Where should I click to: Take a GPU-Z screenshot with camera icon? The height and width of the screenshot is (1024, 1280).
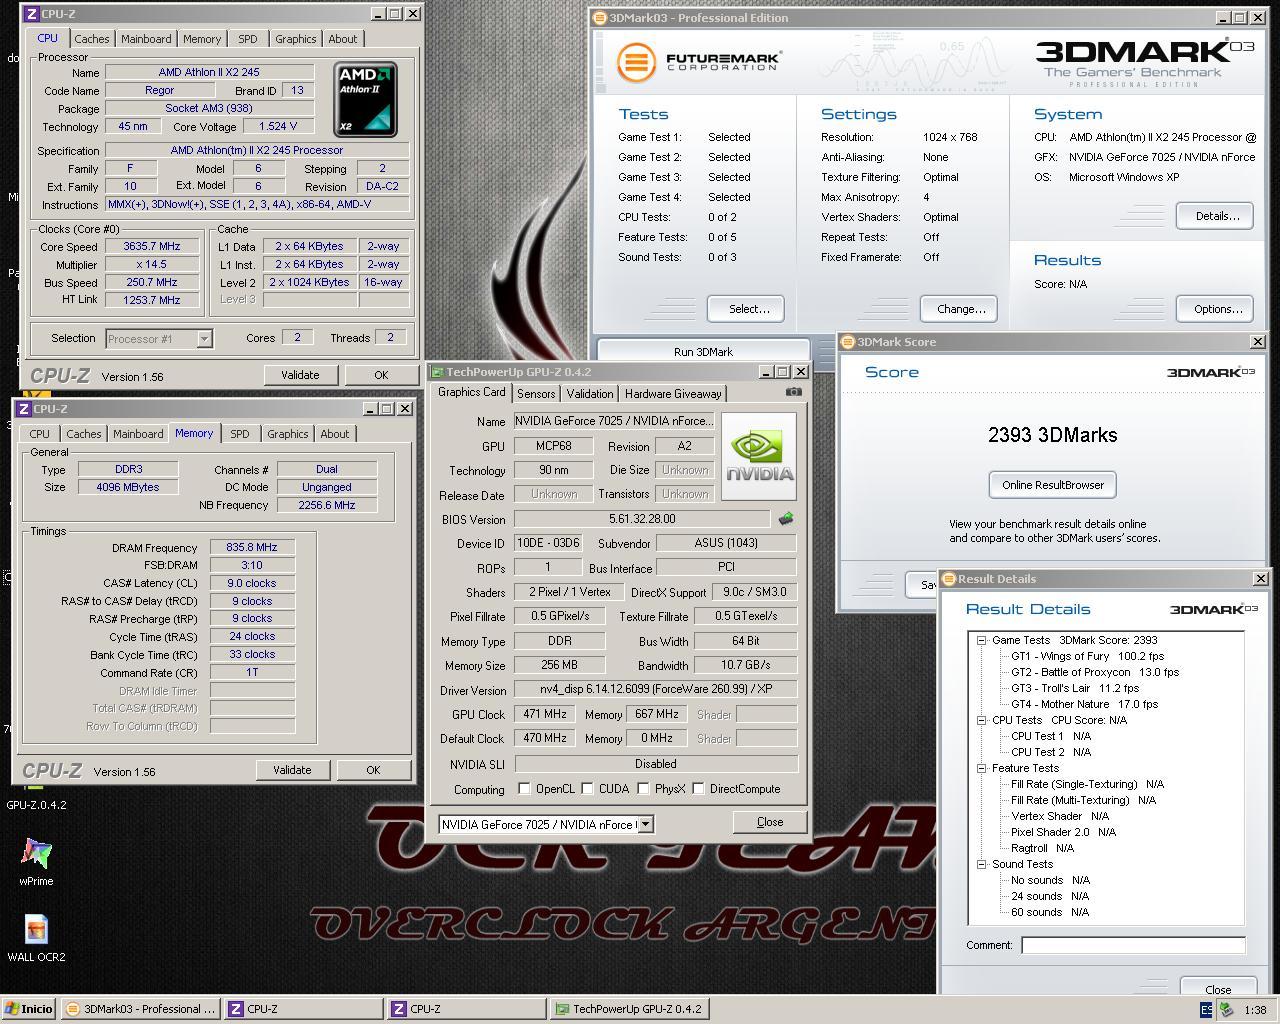tap(793, 392)
